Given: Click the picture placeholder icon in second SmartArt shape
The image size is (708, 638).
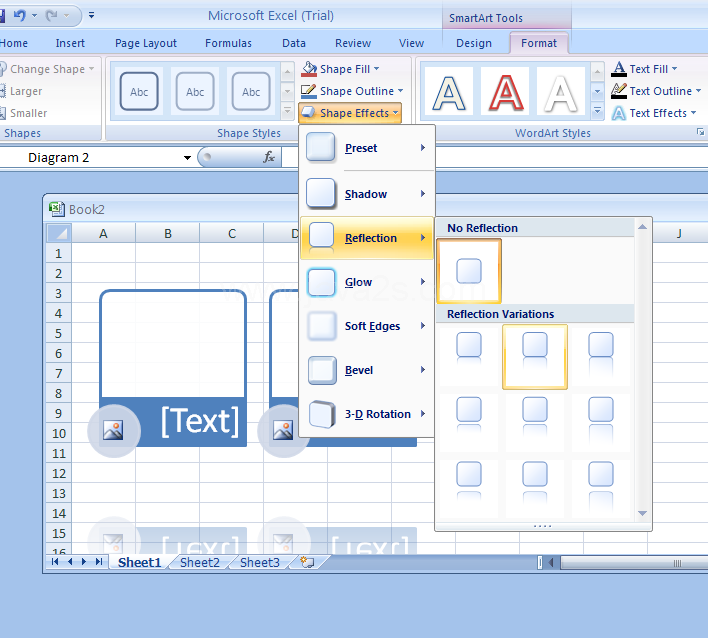Looking at the screenshot, I should [283, 430].
